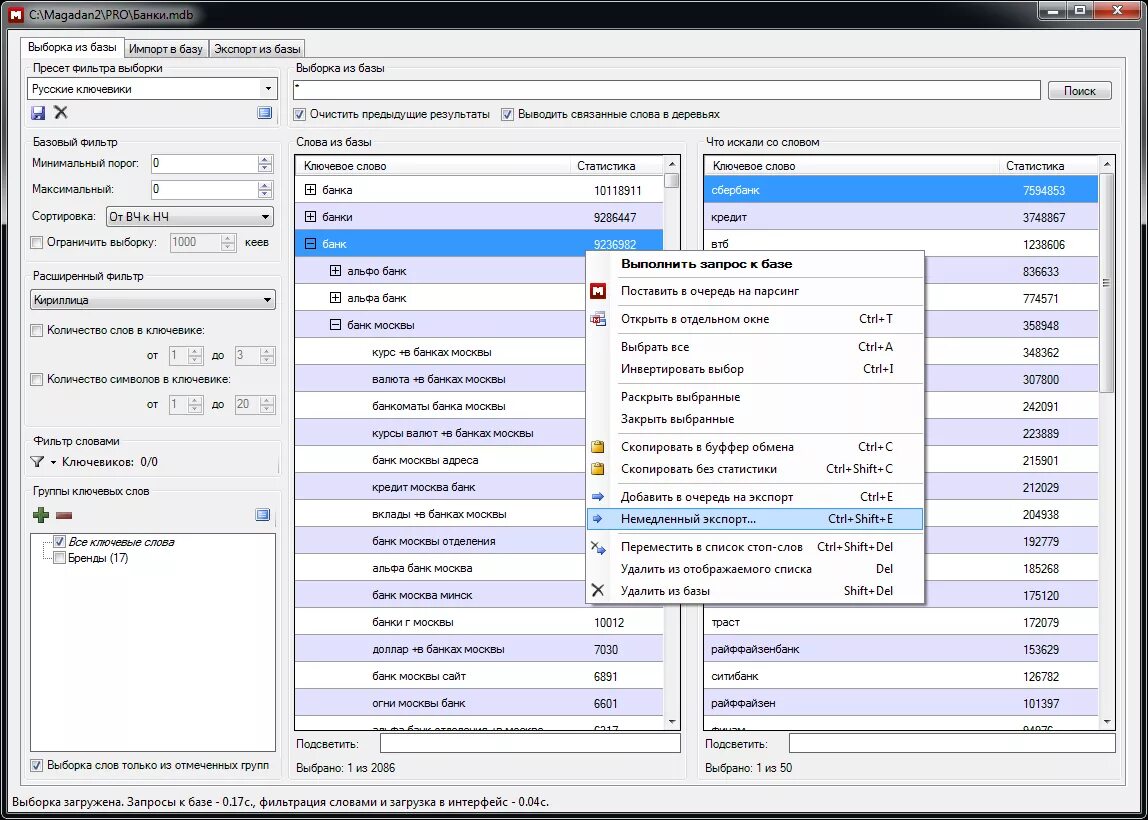Select 'курс +в банках москвы' row
The image size is (1148, 820).
pos(479,352)
